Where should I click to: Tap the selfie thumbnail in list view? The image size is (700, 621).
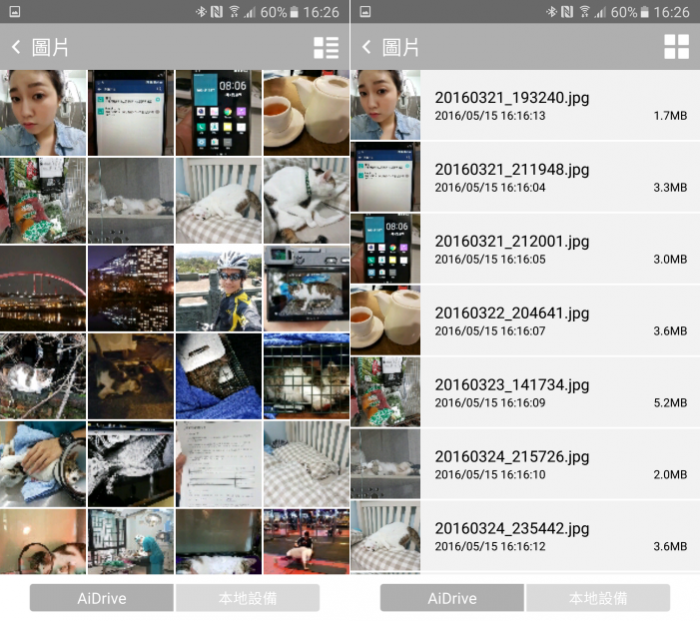click(385, 105)
